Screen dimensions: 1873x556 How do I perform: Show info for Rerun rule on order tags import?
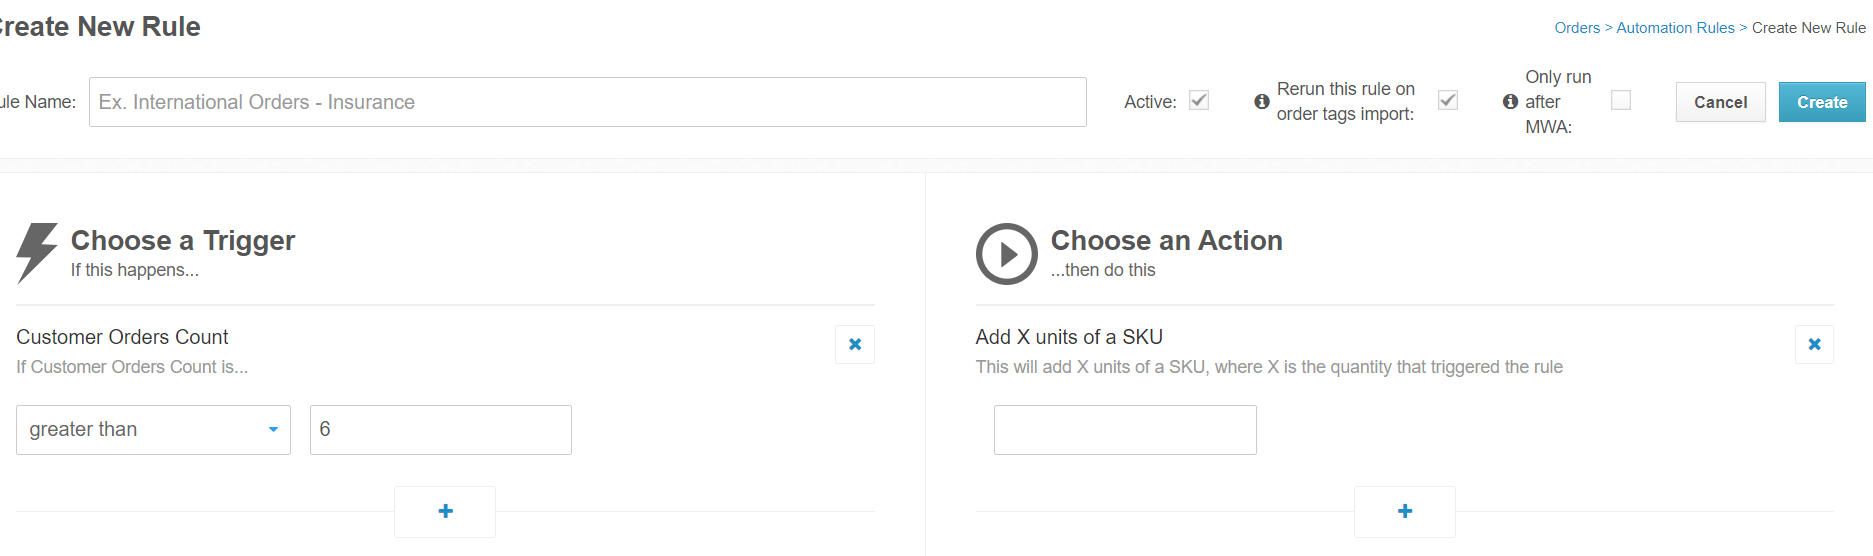pyautogui.click(x=1262, y=102)
